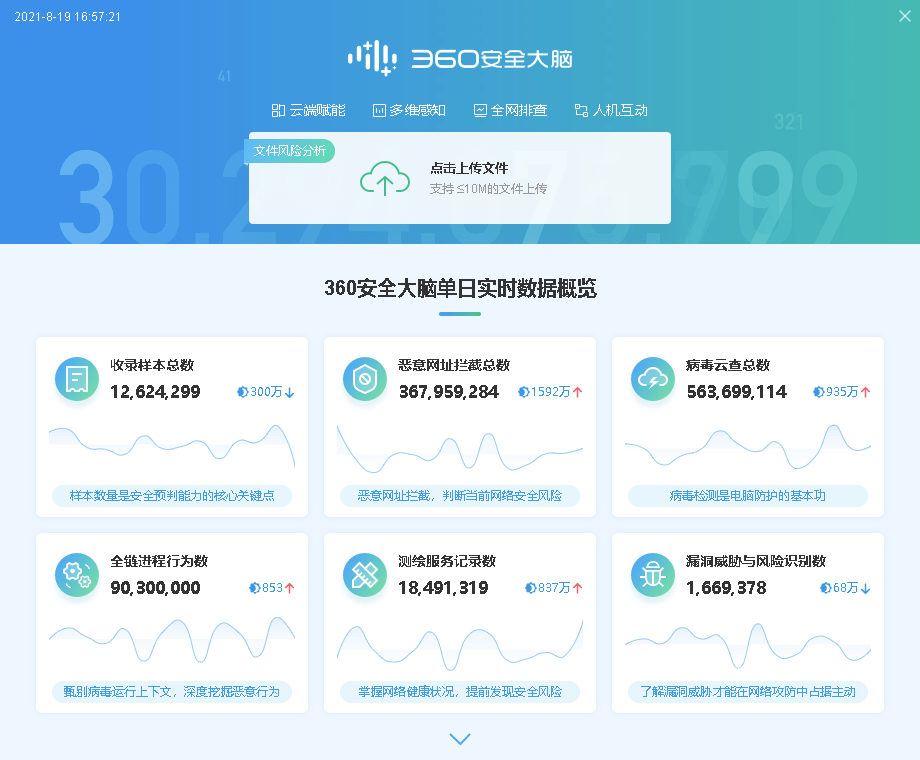Click the 1592万 upward trend indicator

(552, 393)
